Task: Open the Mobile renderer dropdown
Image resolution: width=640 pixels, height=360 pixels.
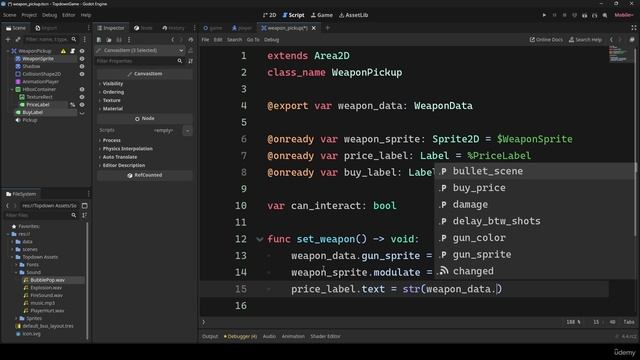Action: click(x=624, y=15)
